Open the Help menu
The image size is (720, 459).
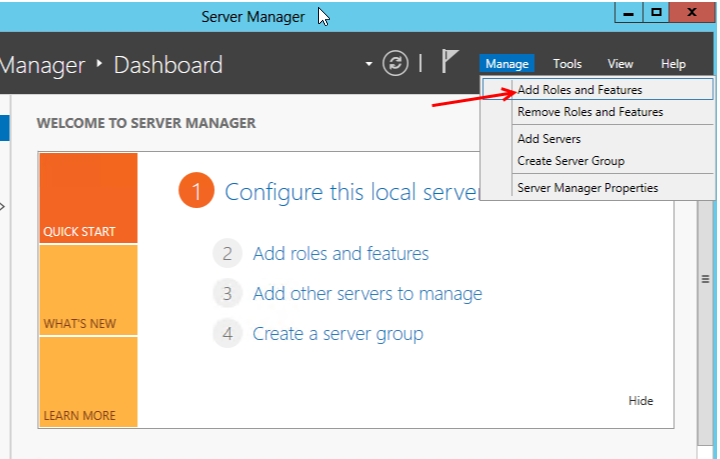pyautogui.click(x=673, y=63)
